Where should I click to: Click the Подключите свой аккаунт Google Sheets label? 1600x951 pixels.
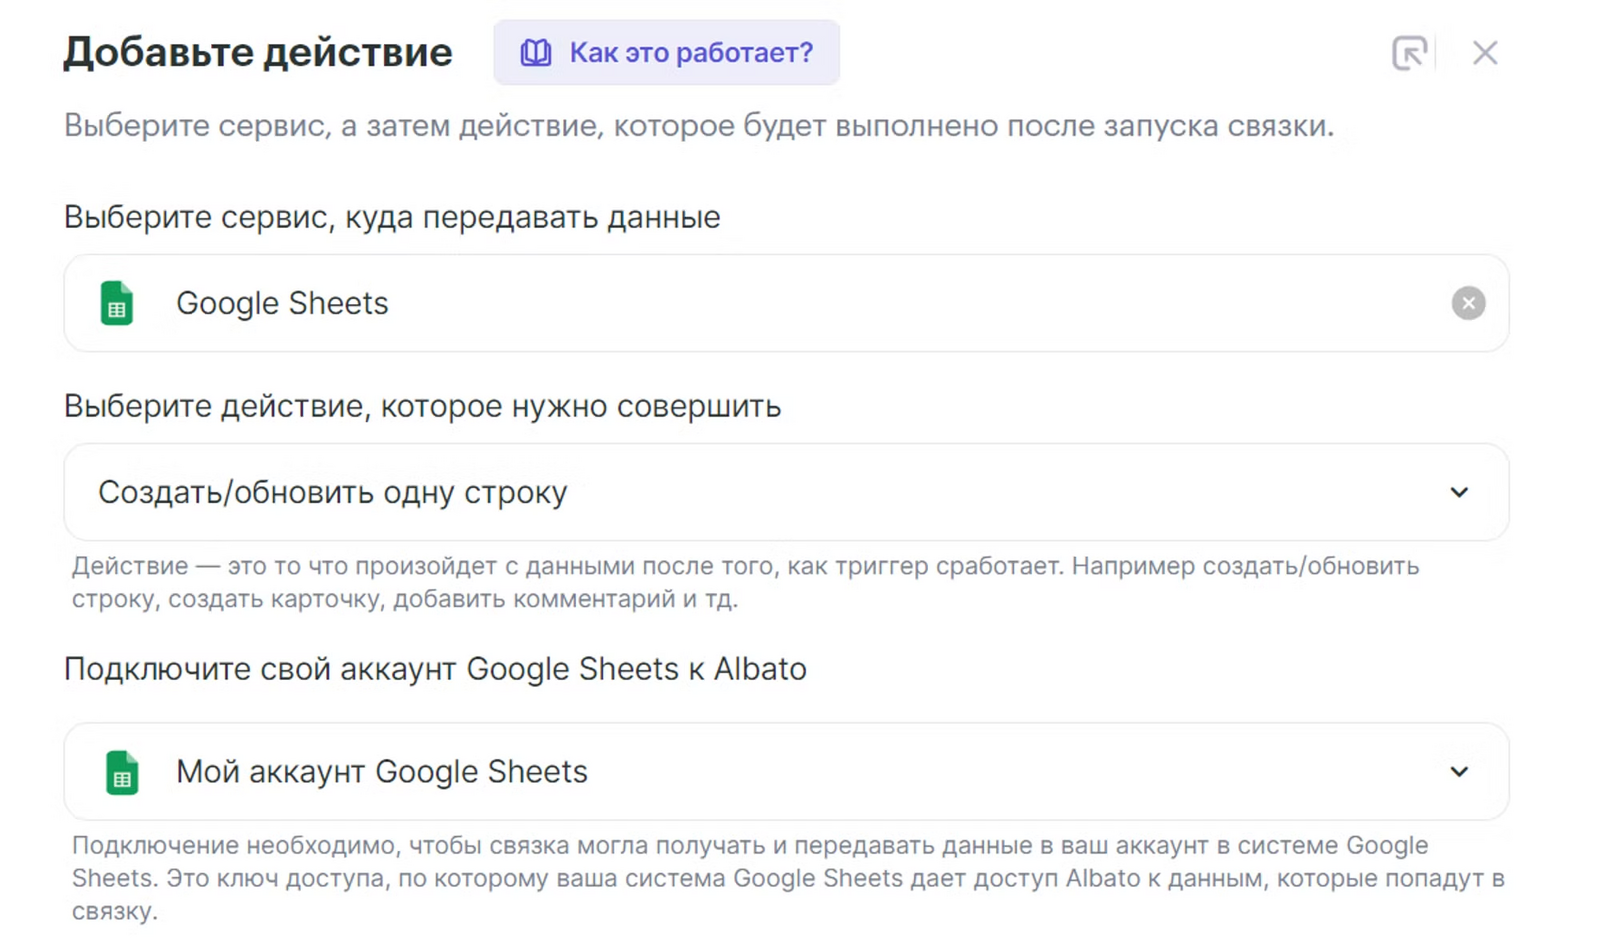[435, 669]
